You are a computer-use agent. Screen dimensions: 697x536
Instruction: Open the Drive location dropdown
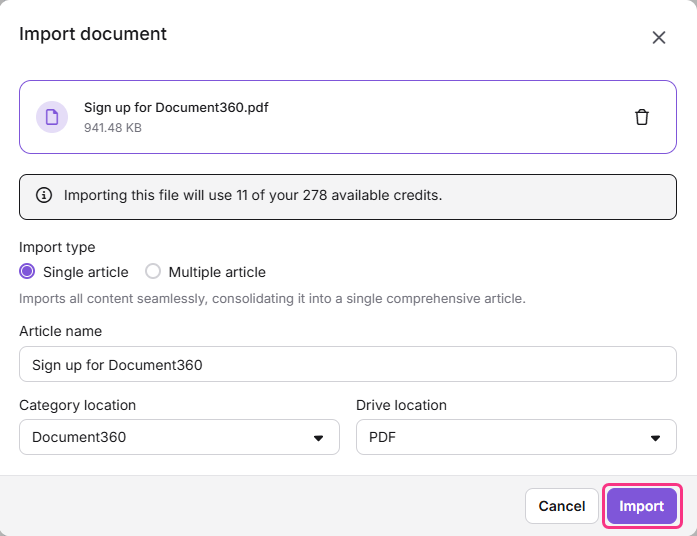pos(516,437)
